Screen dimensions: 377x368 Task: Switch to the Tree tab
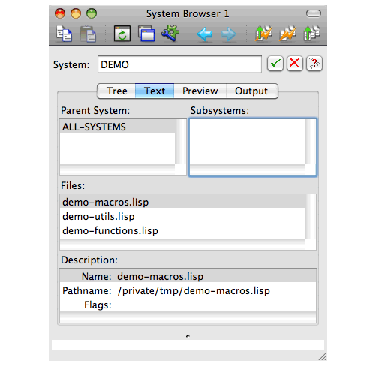[117, 91]
